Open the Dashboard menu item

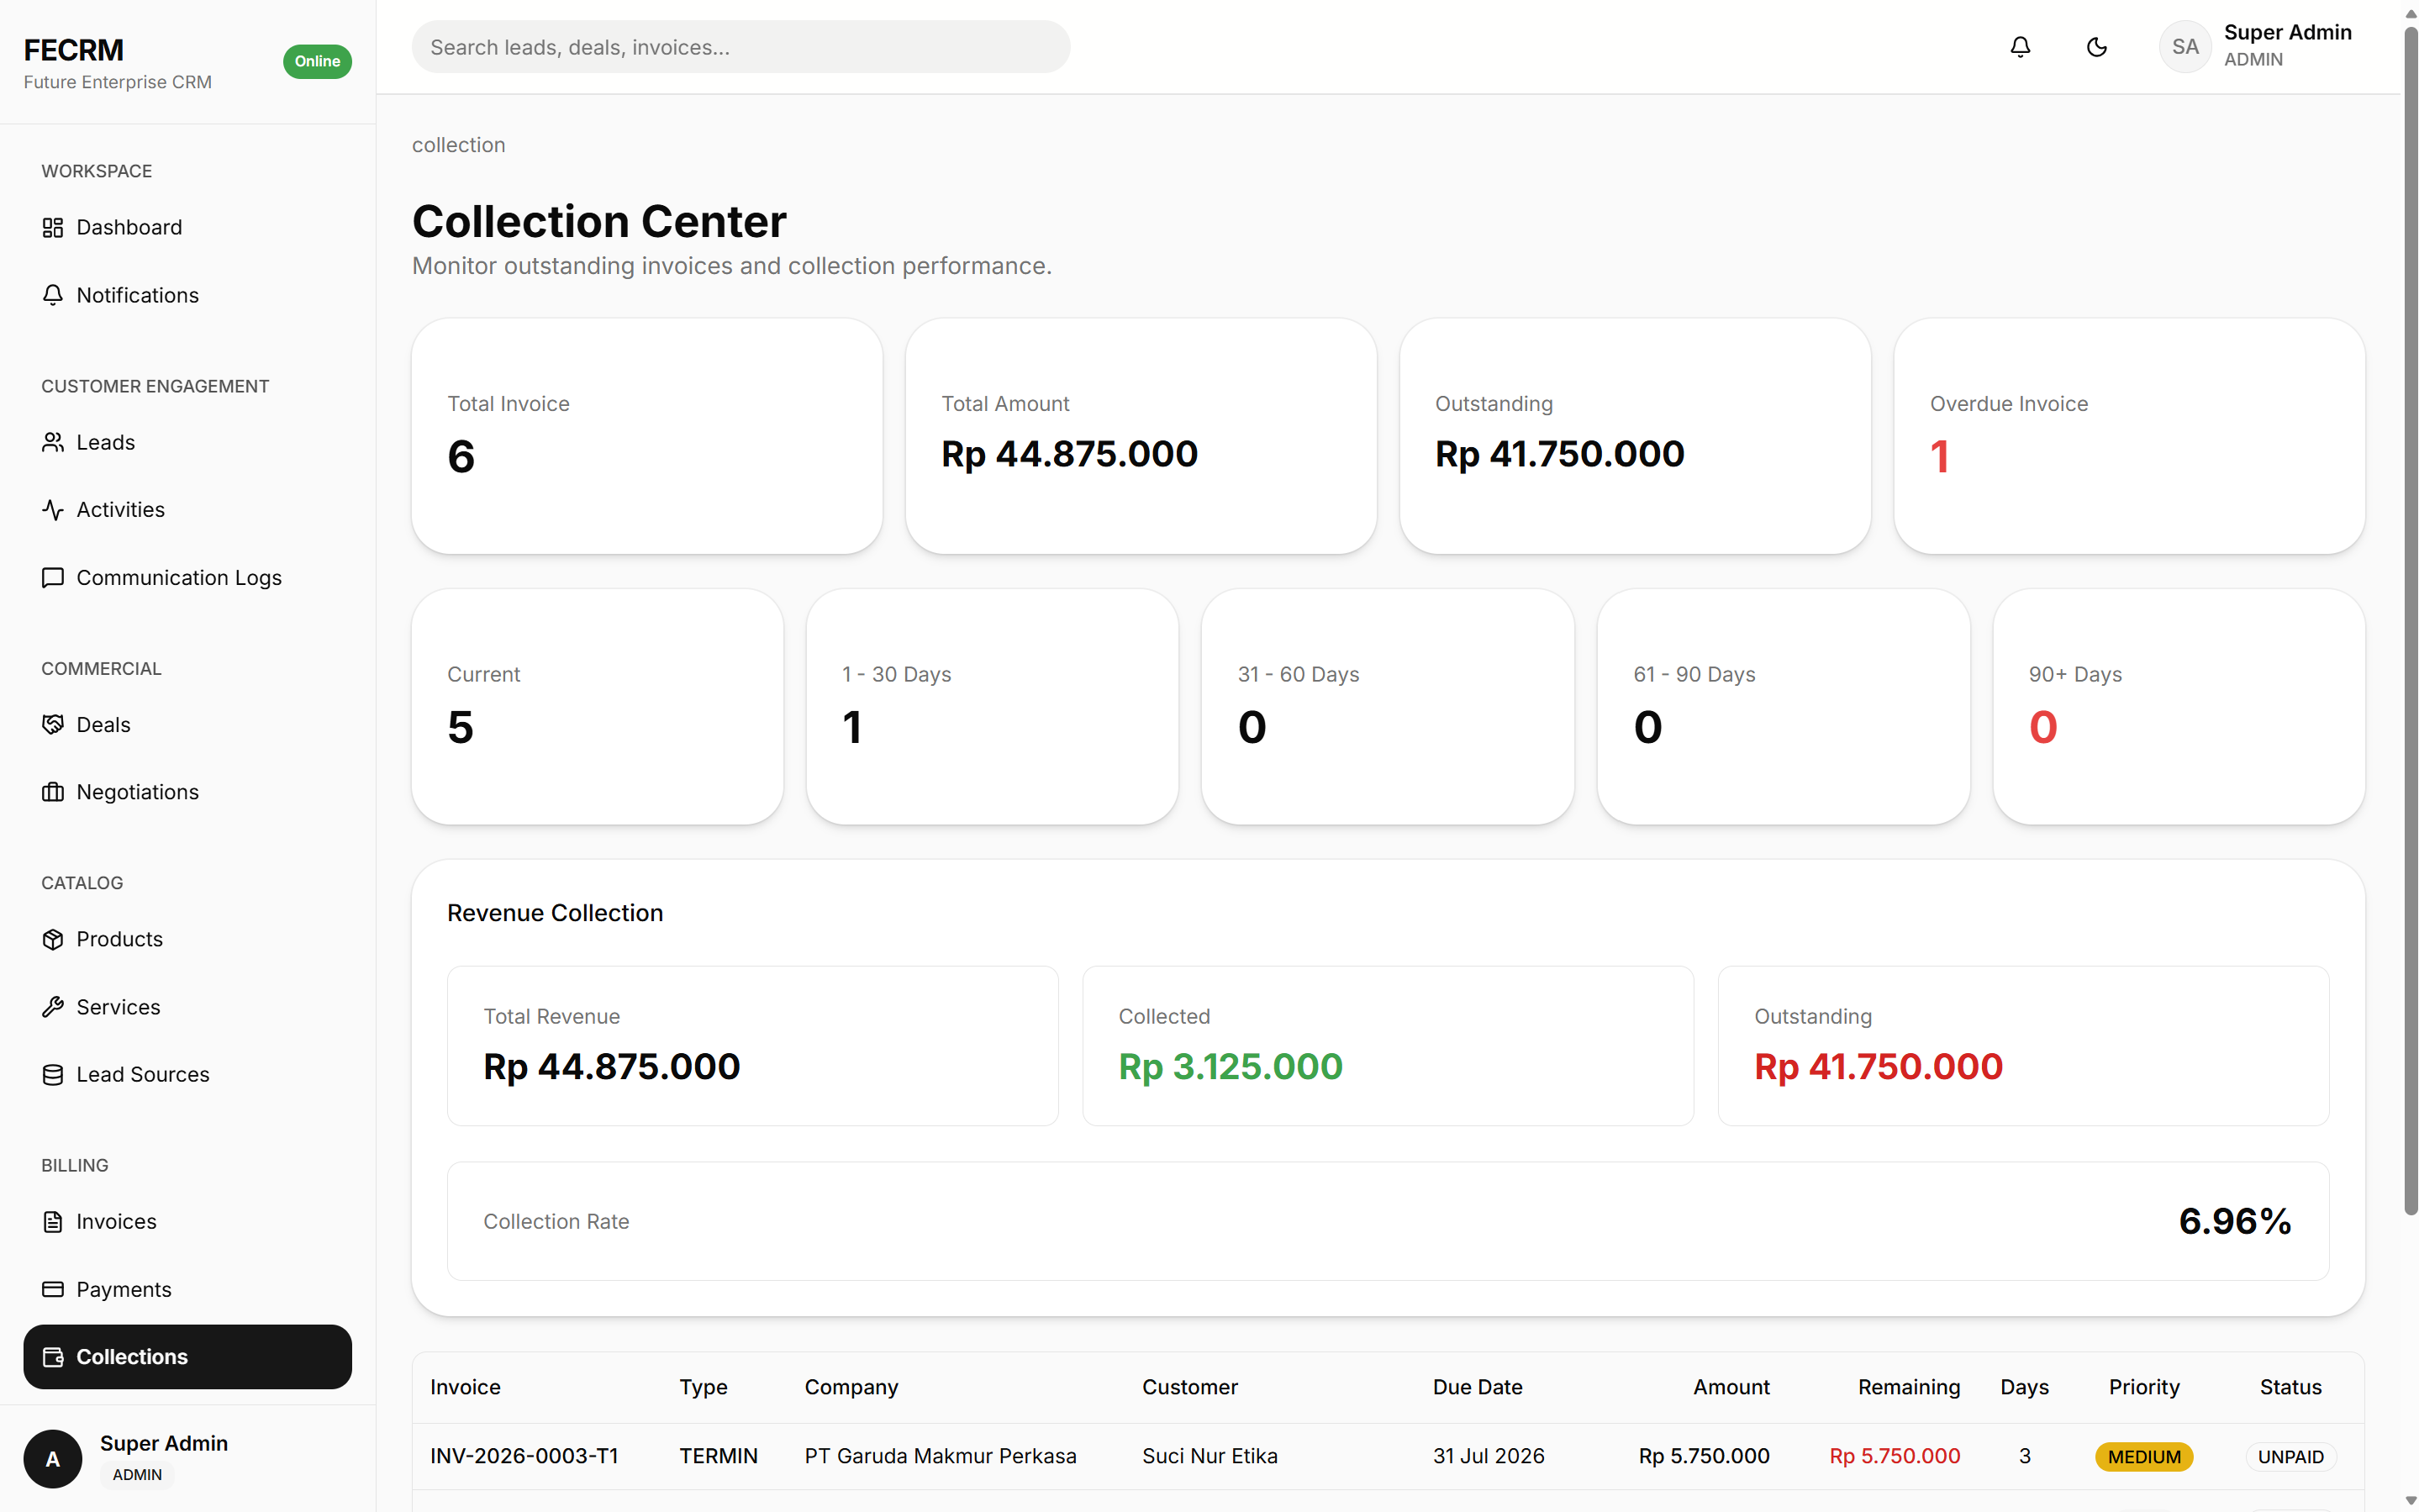188,227
